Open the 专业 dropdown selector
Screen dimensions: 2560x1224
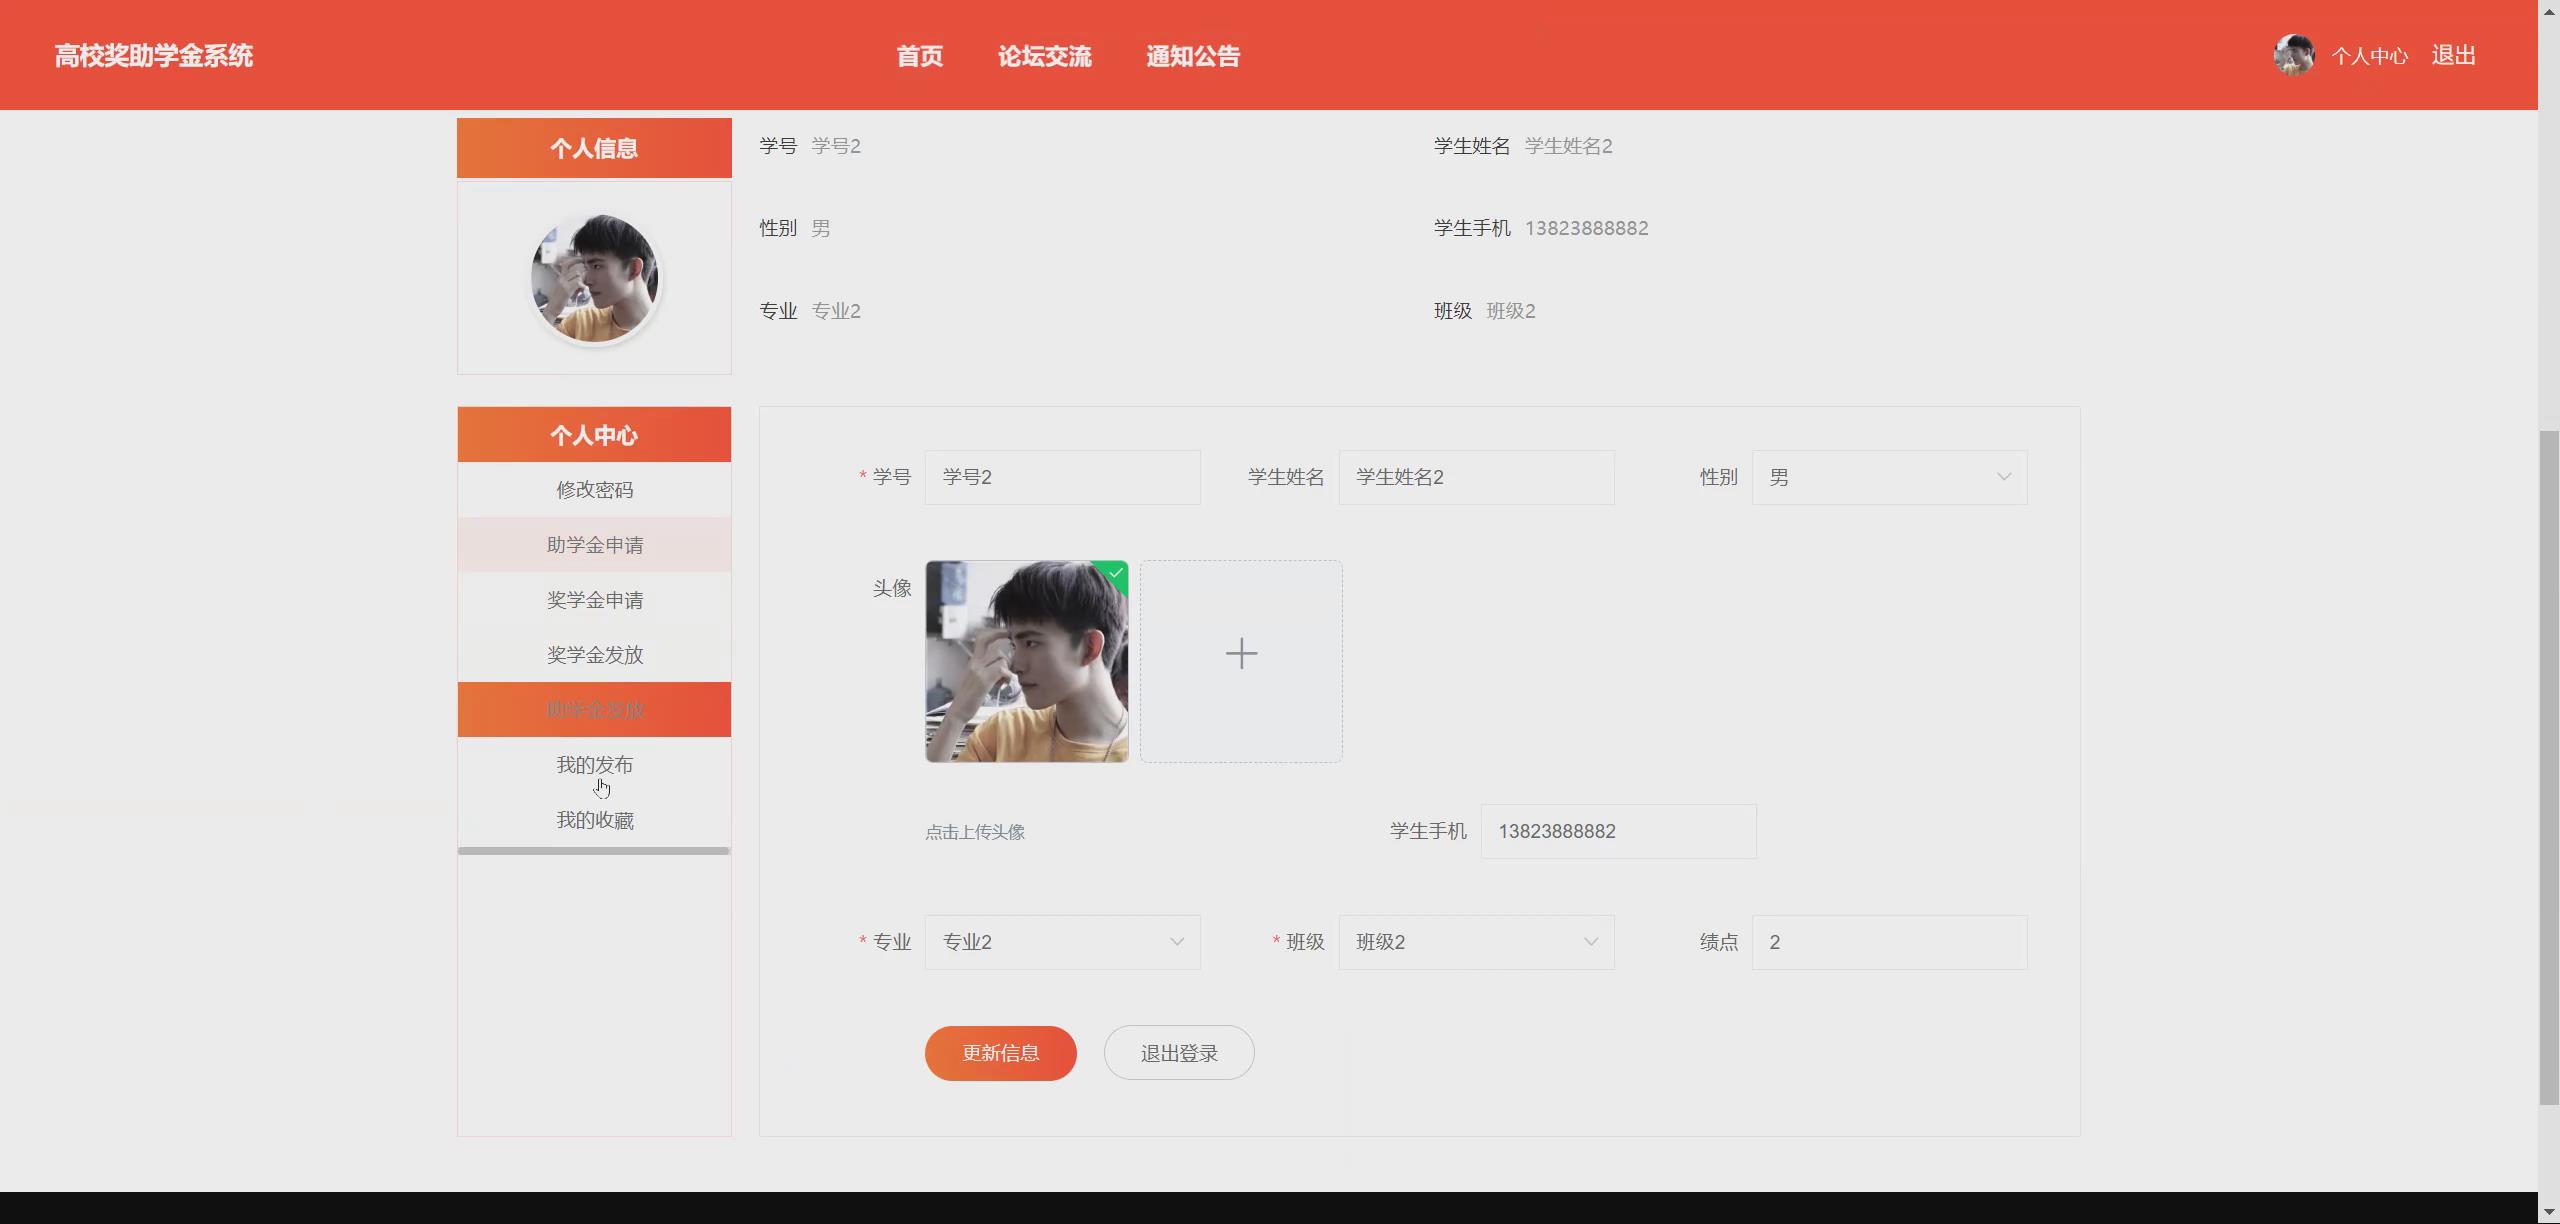(1062, 942)
